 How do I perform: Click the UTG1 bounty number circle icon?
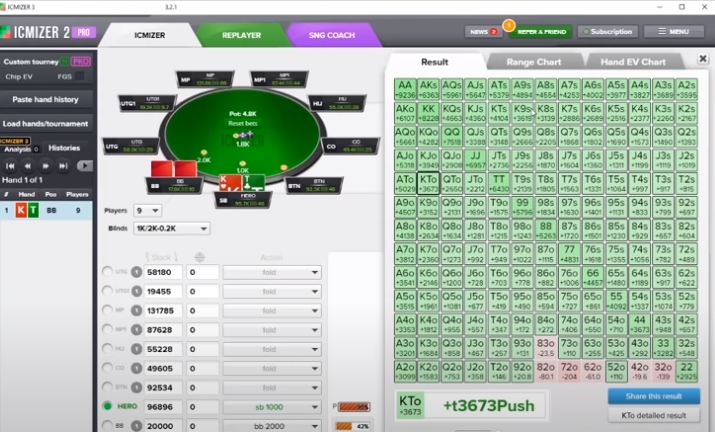click(x=136, y=291)
